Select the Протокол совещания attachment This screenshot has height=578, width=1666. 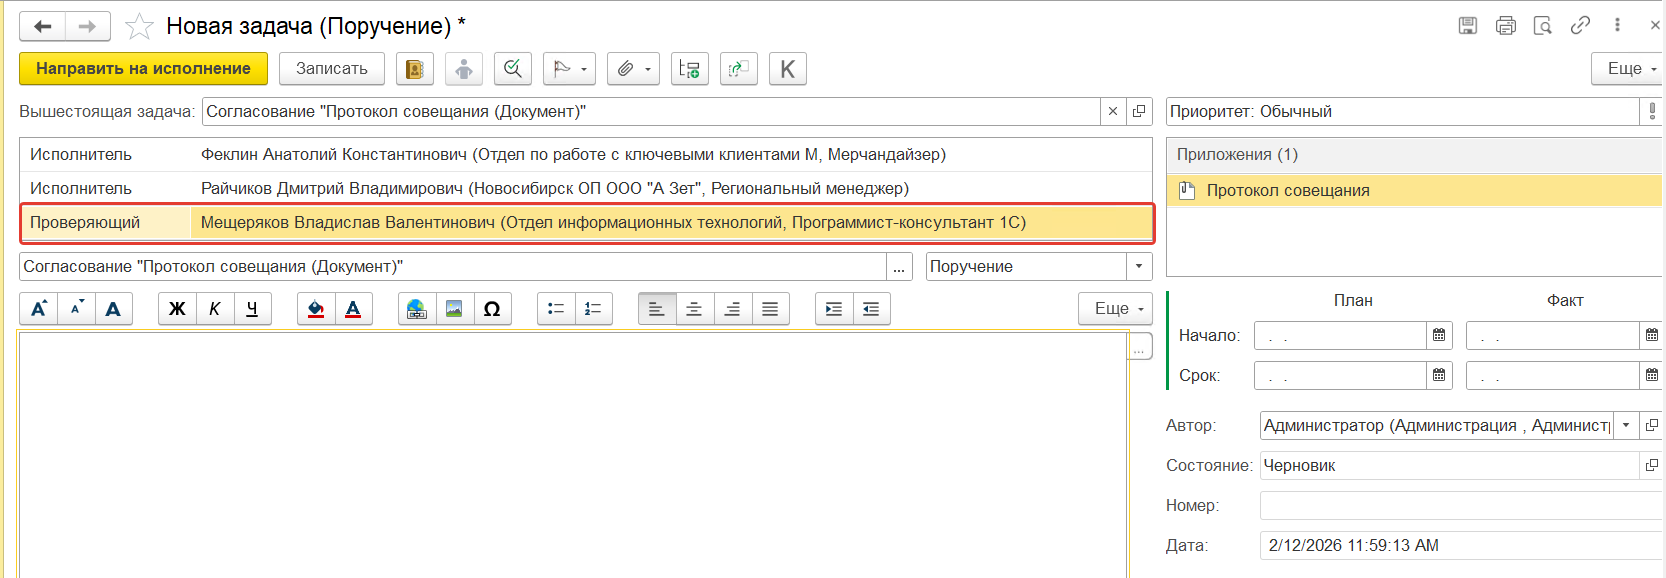(1287, 191)
